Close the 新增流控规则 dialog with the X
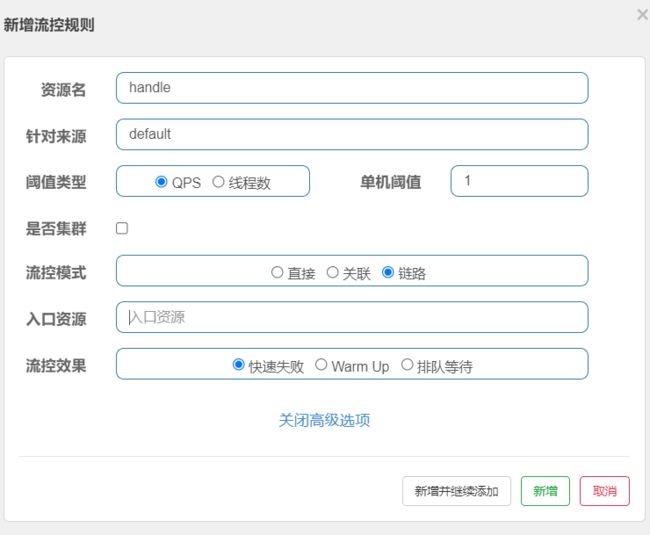This screenshot has width=650, height=535. tap(642, 15)
